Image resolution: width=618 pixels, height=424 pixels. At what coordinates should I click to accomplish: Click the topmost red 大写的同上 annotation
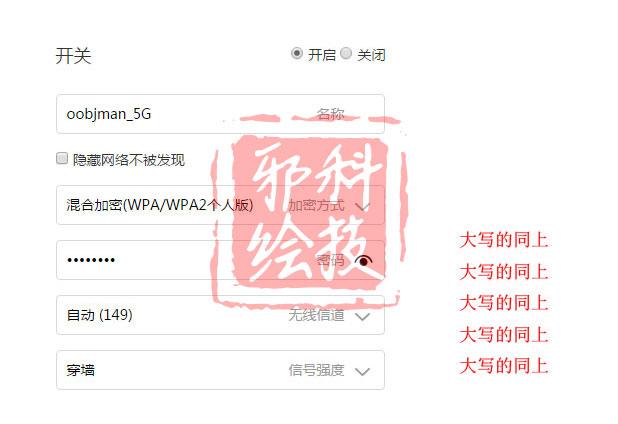(504, 240)
